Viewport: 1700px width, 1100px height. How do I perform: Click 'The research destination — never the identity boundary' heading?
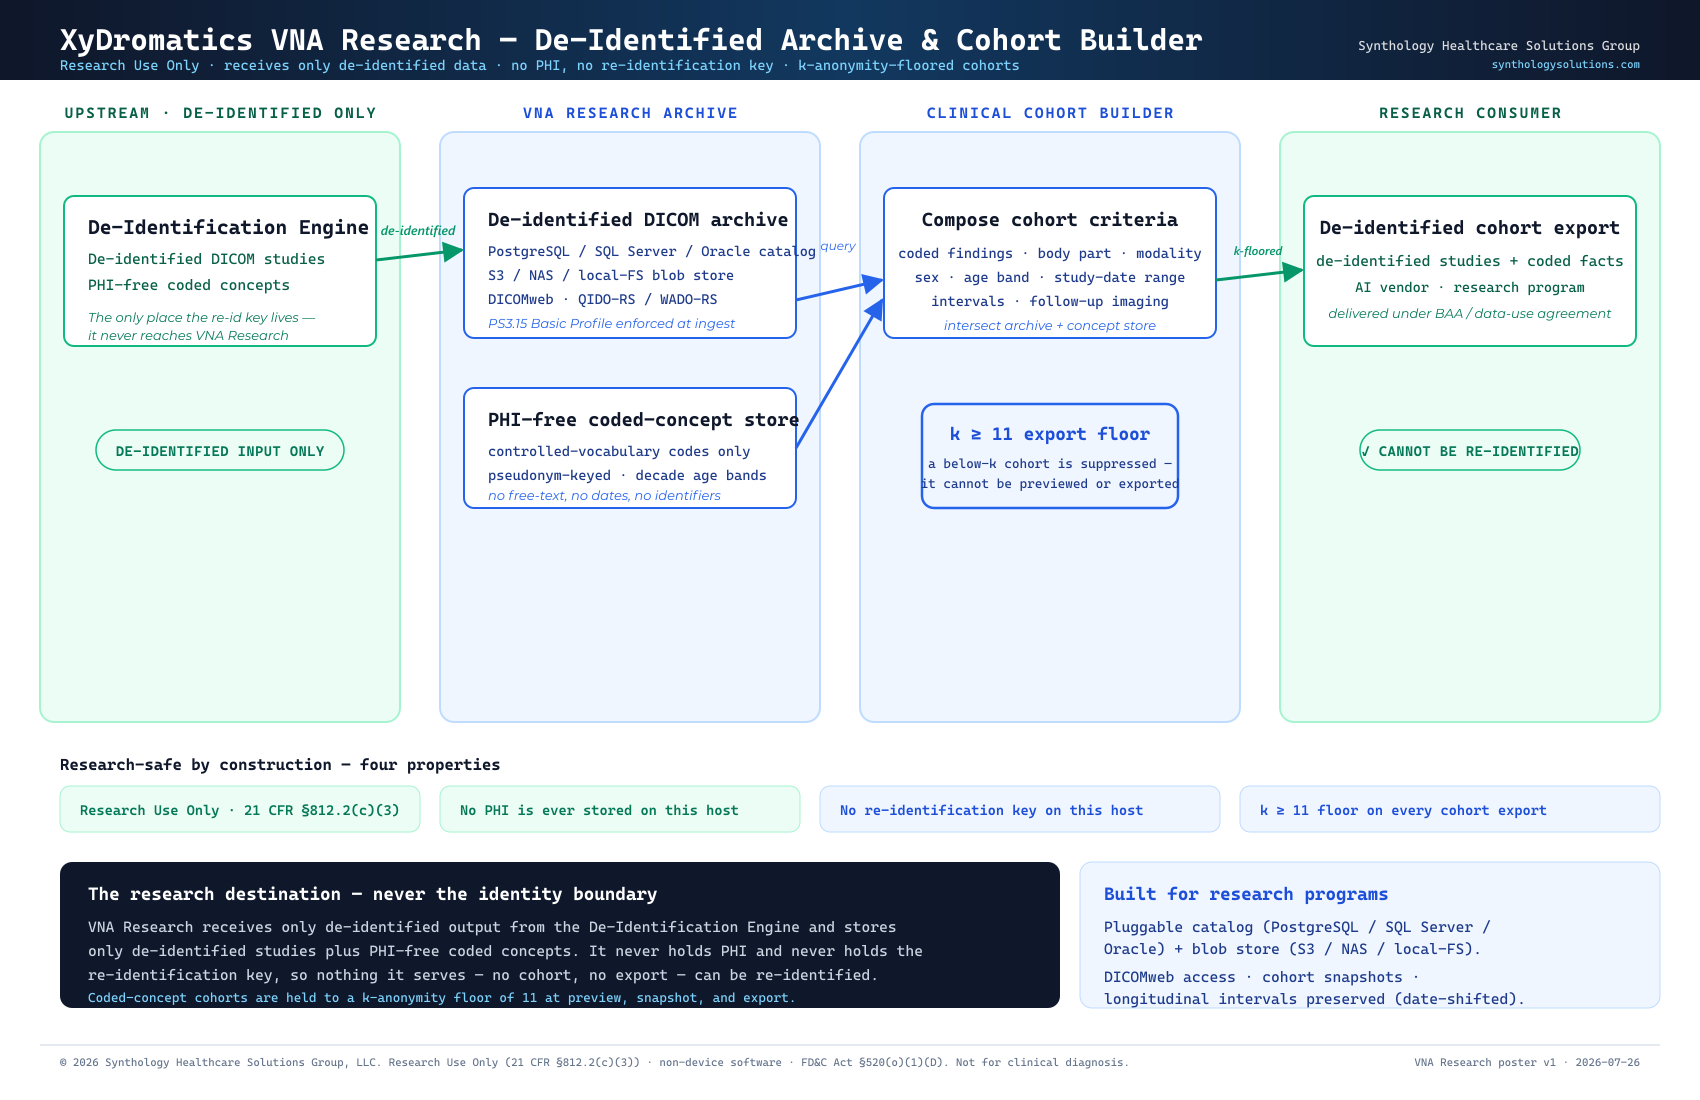[x=372, y=894]
